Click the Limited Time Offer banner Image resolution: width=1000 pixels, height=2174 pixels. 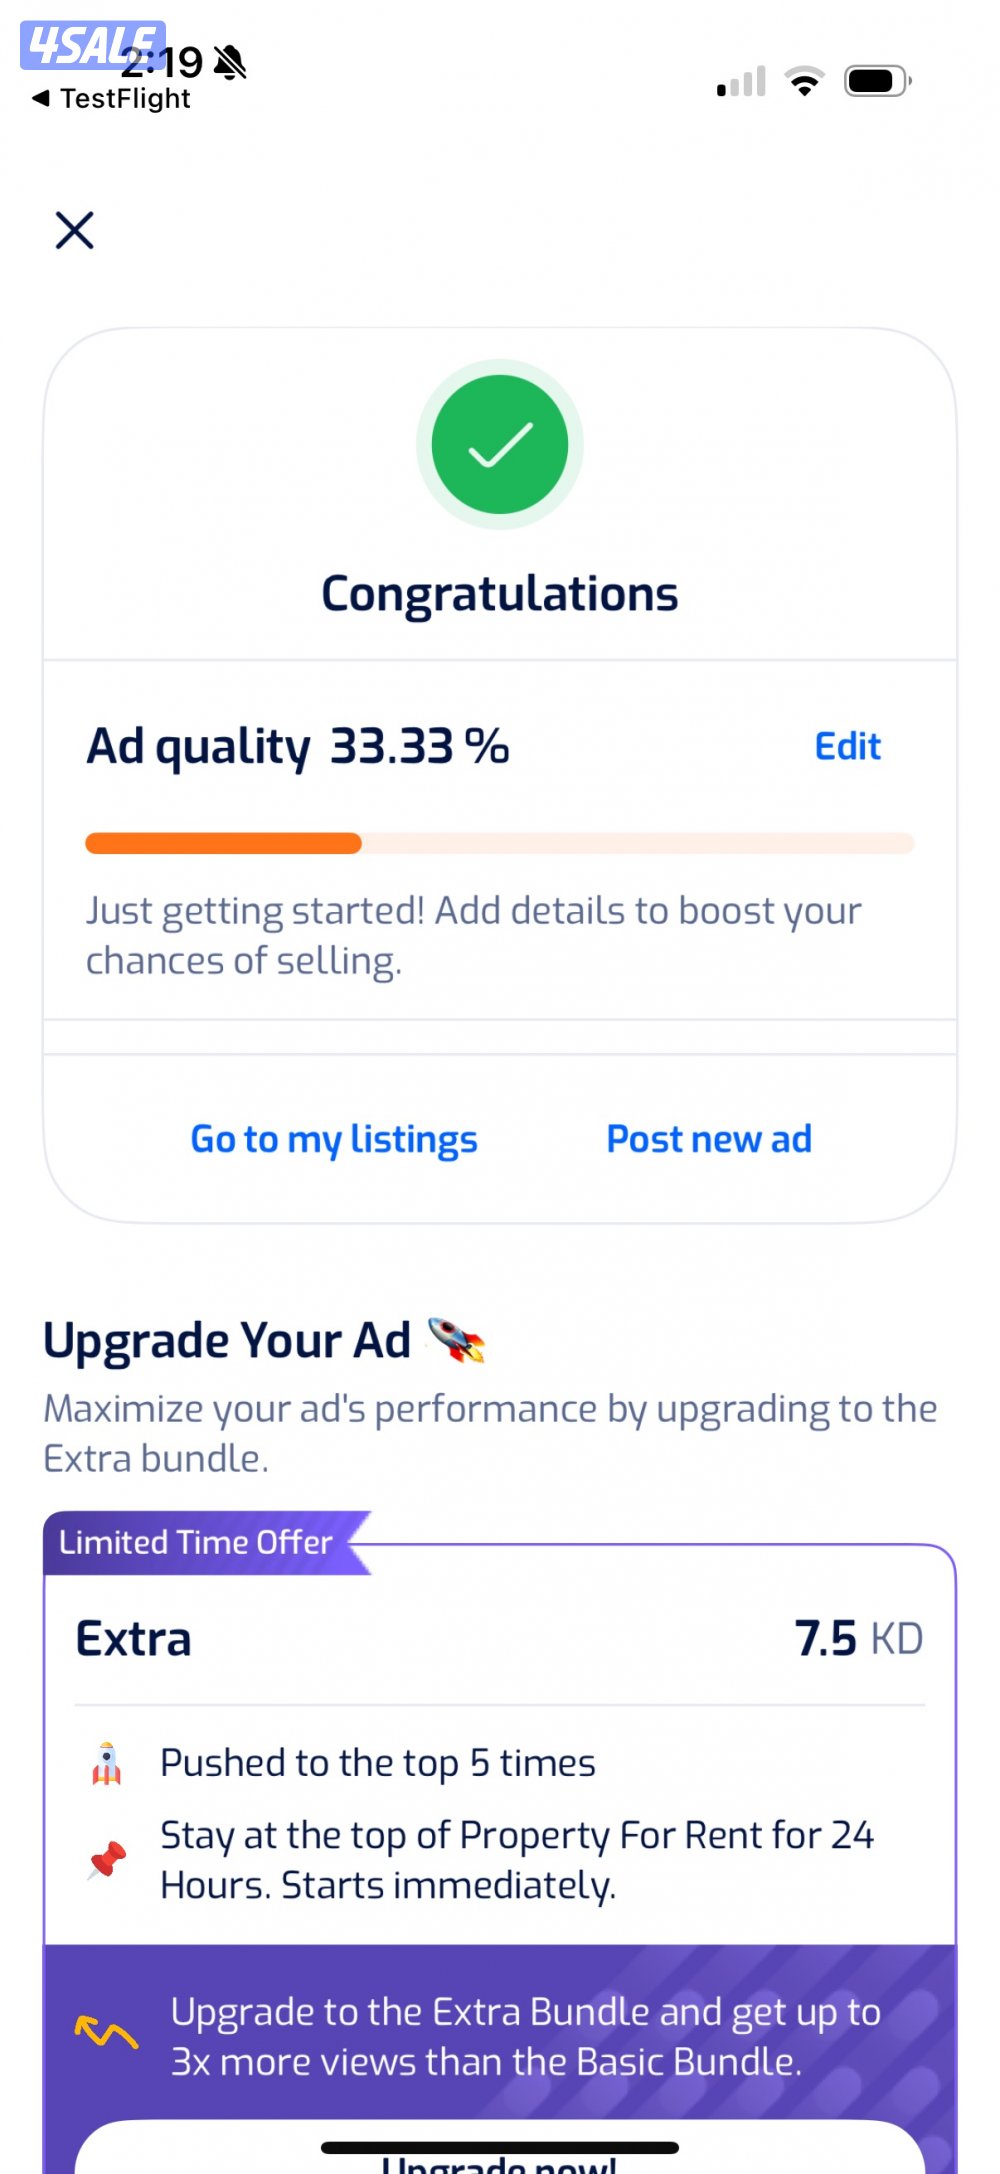click(197, 1543)
